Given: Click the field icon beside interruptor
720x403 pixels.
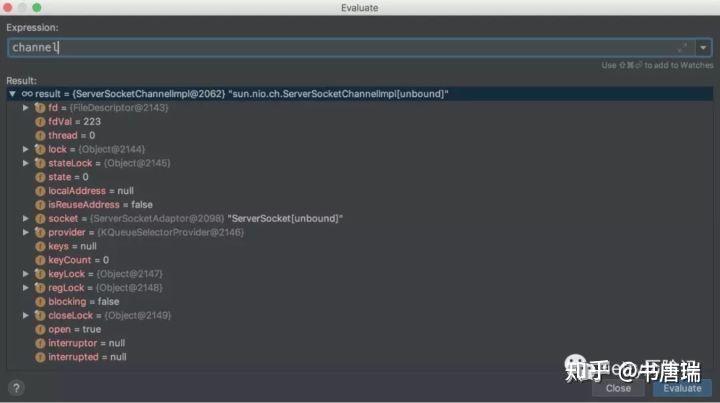Looking at the screenshot, I should pyautogui.click(x=40, y=343).
